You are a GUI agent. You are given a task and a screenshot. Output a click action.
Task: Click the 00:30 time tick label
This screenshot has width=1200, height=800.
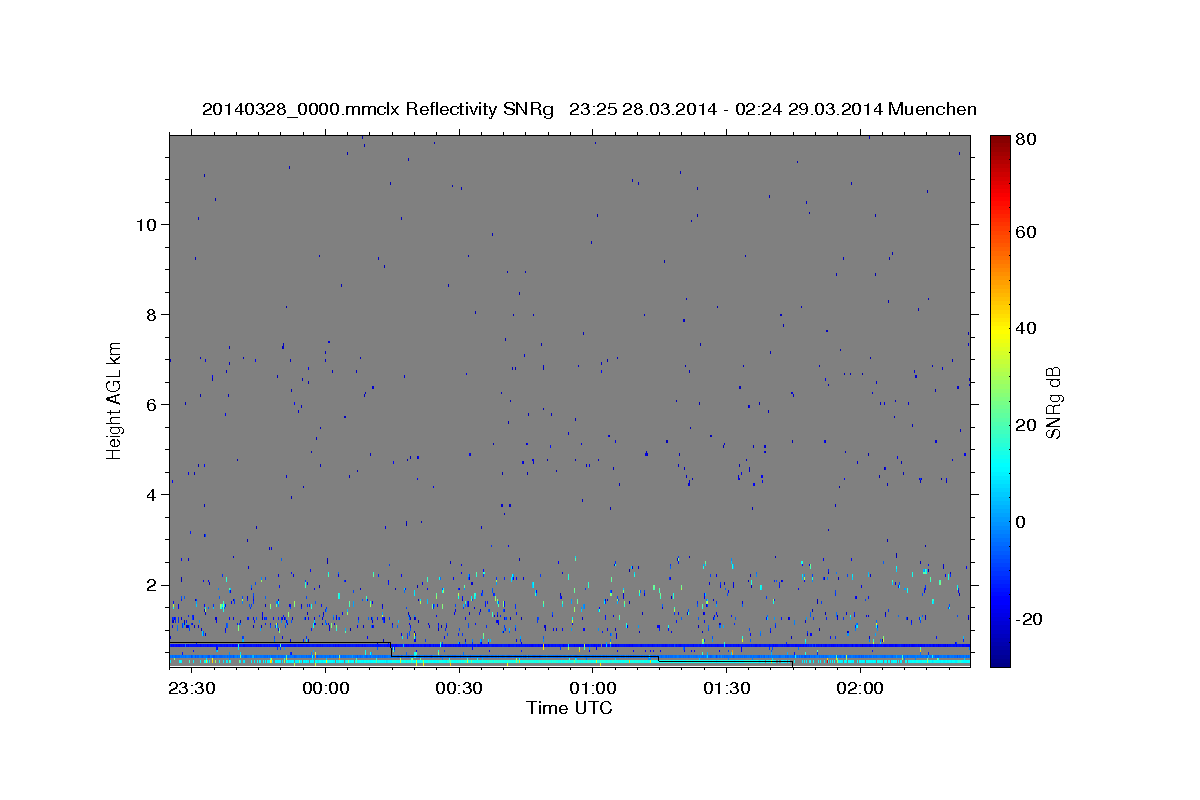[458, 688]
